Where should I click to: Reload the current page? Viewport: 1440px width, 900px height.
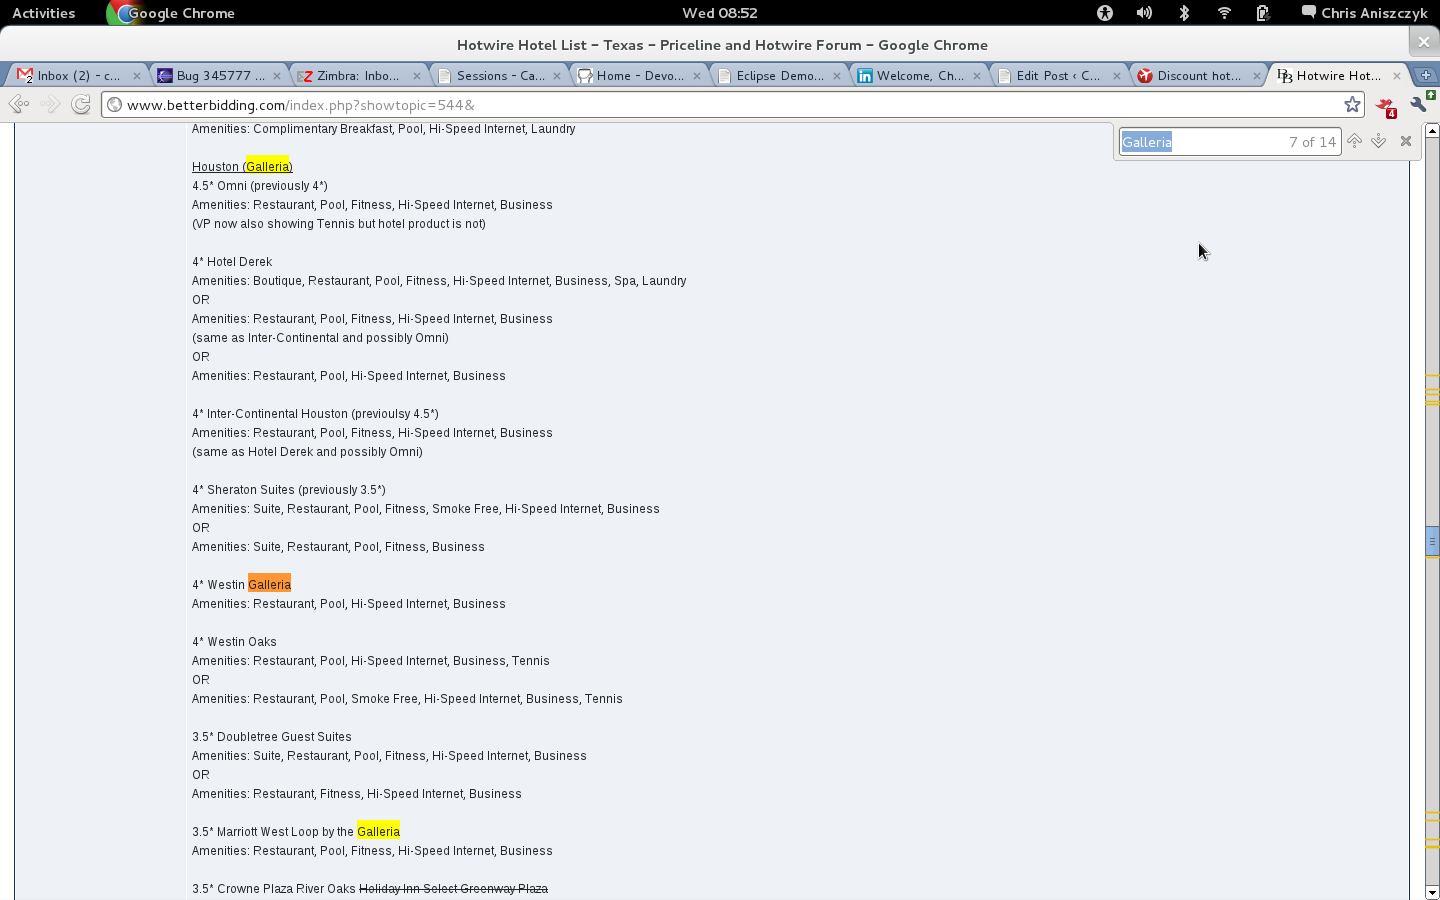(81, 104)
